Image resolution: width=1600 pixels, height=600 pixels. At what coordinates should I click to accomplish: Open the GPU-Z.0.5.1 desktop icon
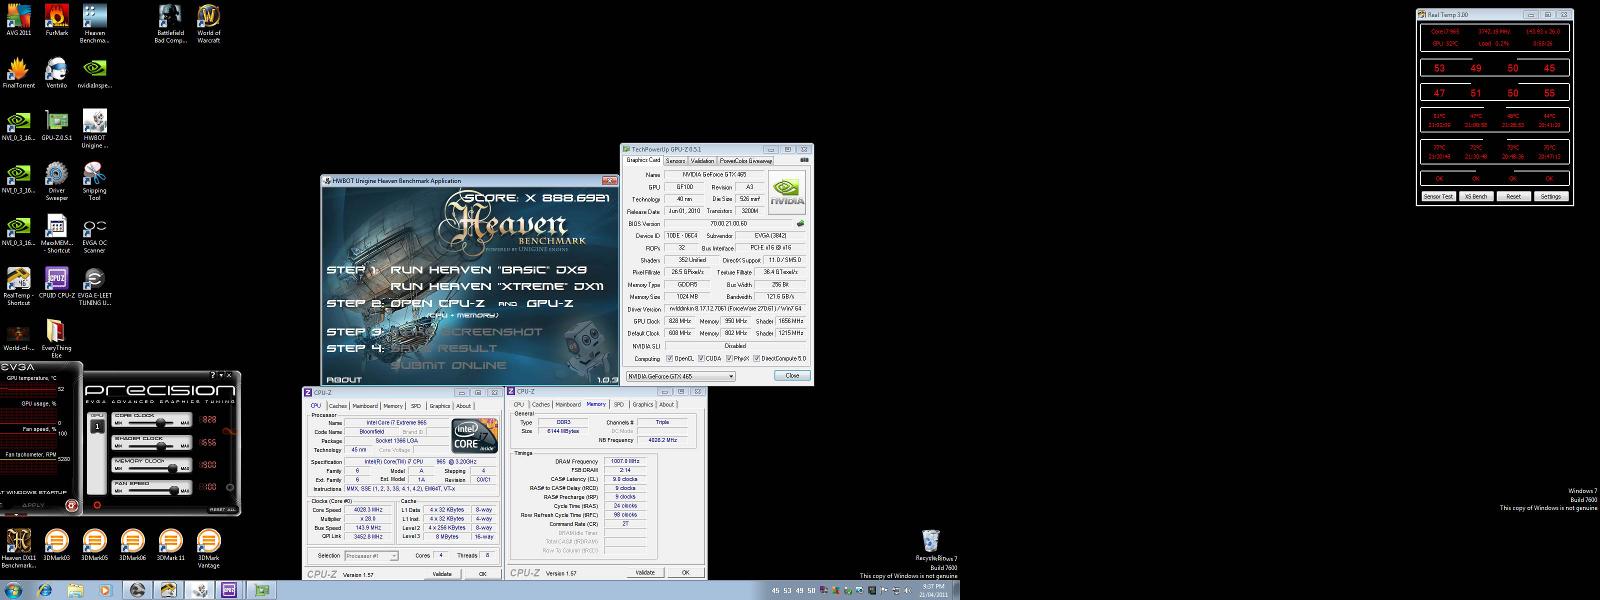point(57,124)
